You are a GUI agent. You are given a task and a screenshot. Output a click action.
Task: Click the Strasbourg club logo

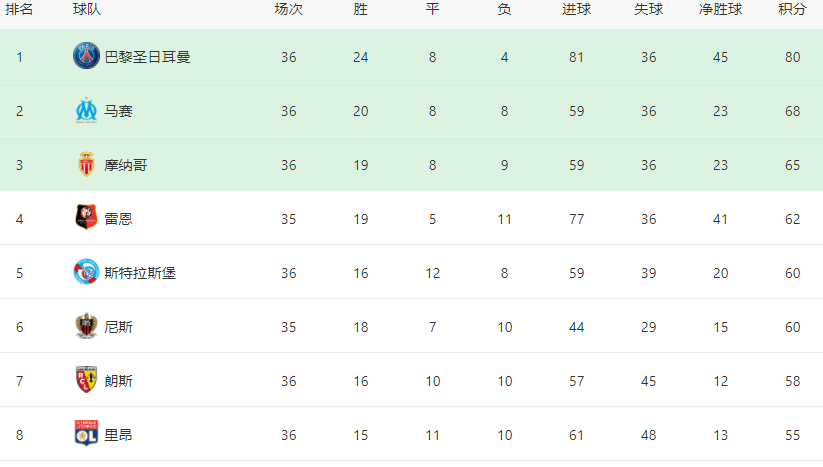(86, 272)
